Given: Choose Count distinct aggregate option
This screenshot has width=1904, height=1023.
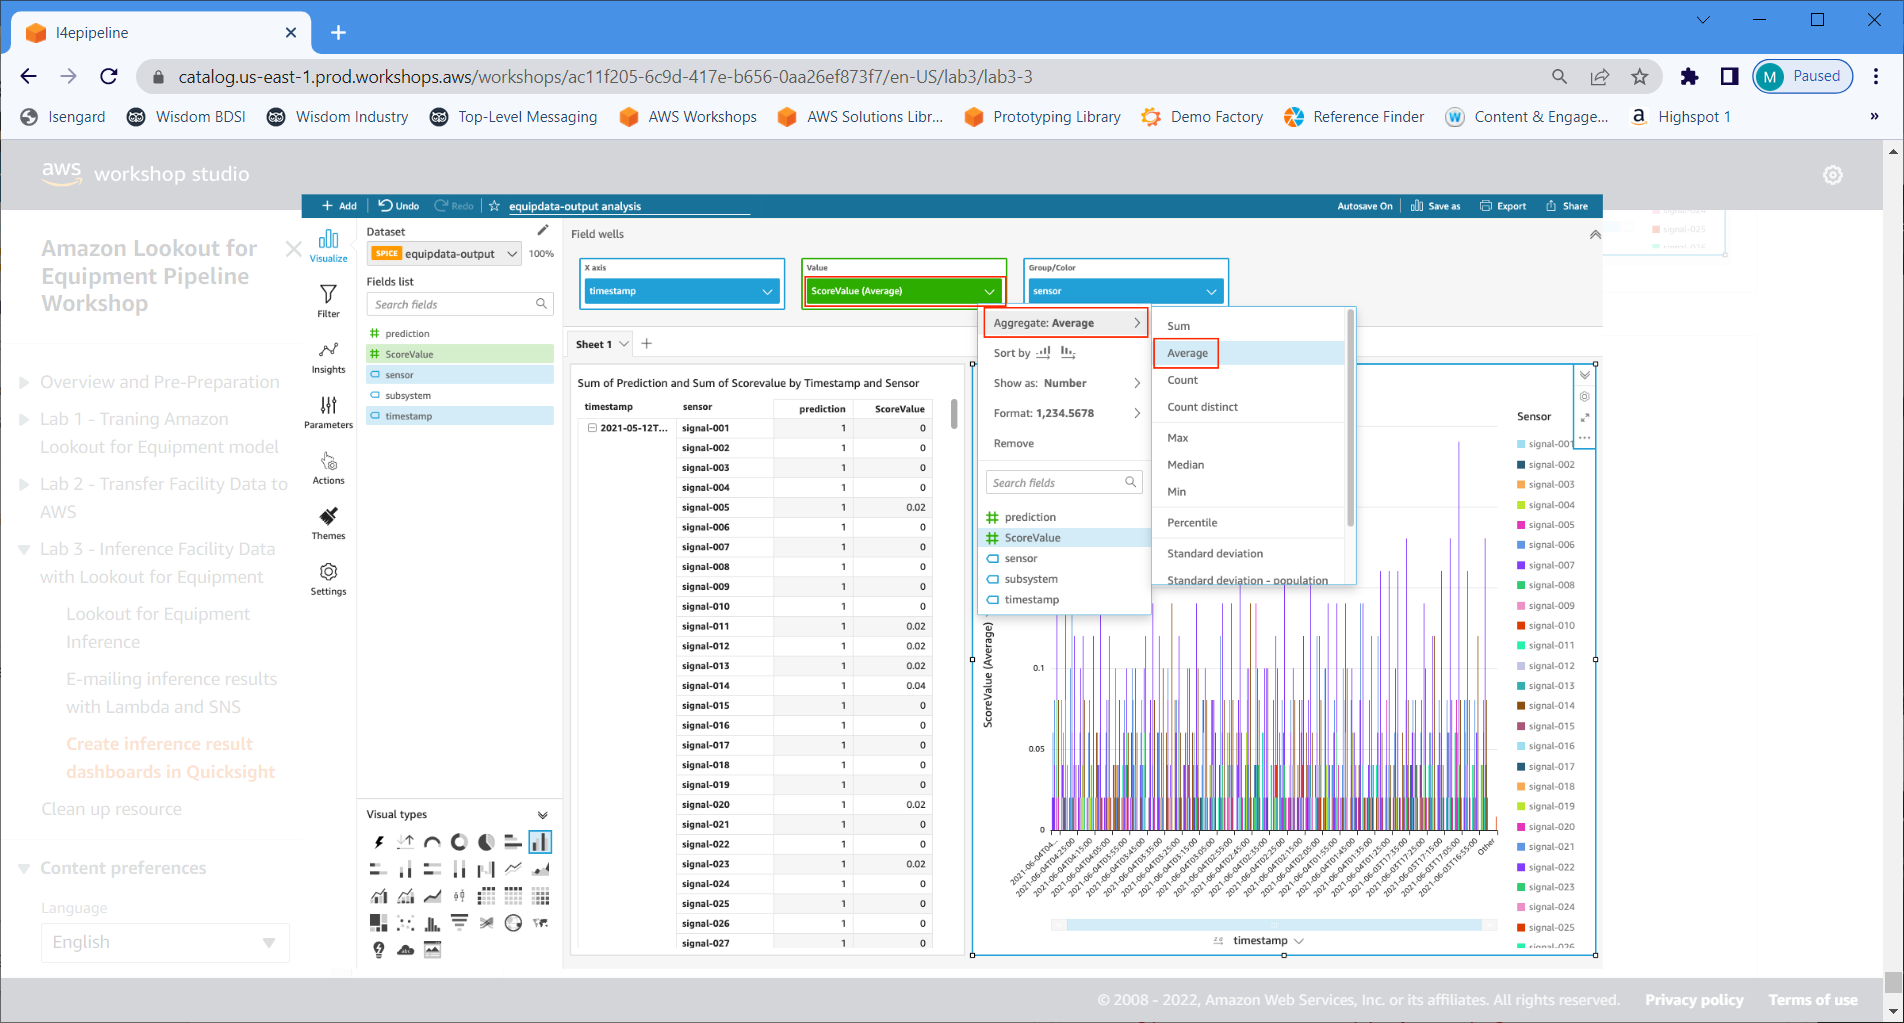Looking at the screenshot, I should [x=1202, y=407].
